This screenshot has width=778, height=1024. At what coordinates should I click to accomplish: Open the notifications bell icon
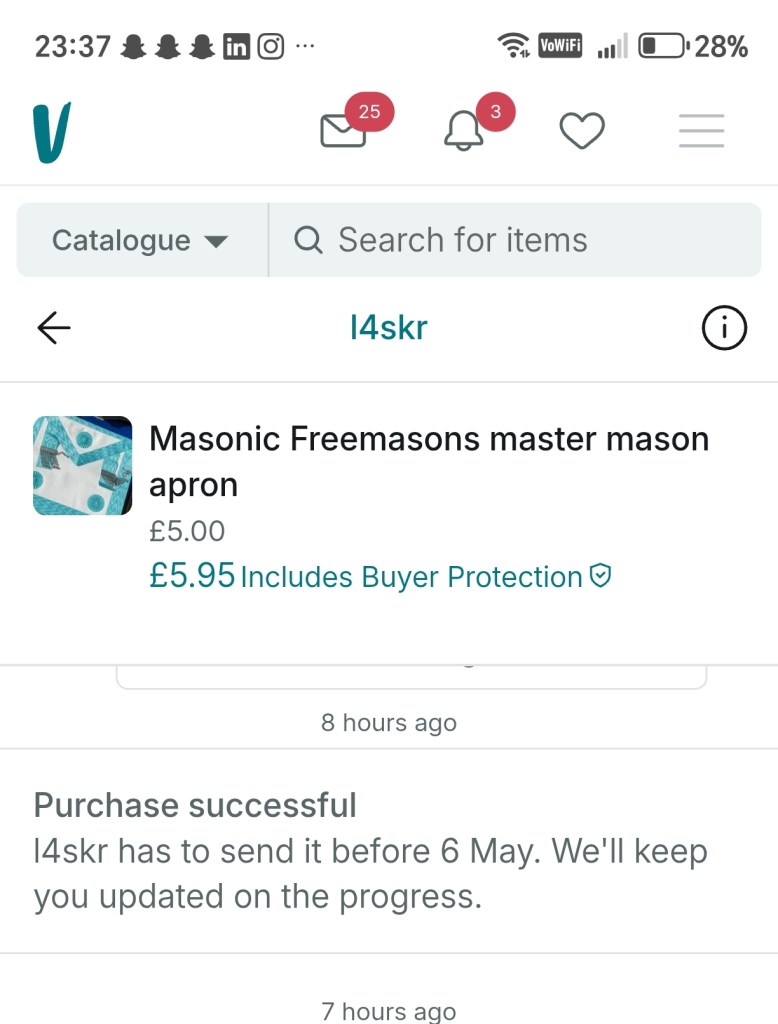tap(463, 131)
